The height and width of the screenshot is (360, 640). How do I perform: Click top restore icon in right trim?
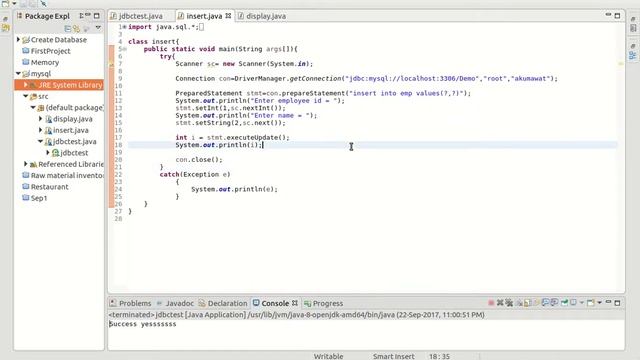coord(633,19)
